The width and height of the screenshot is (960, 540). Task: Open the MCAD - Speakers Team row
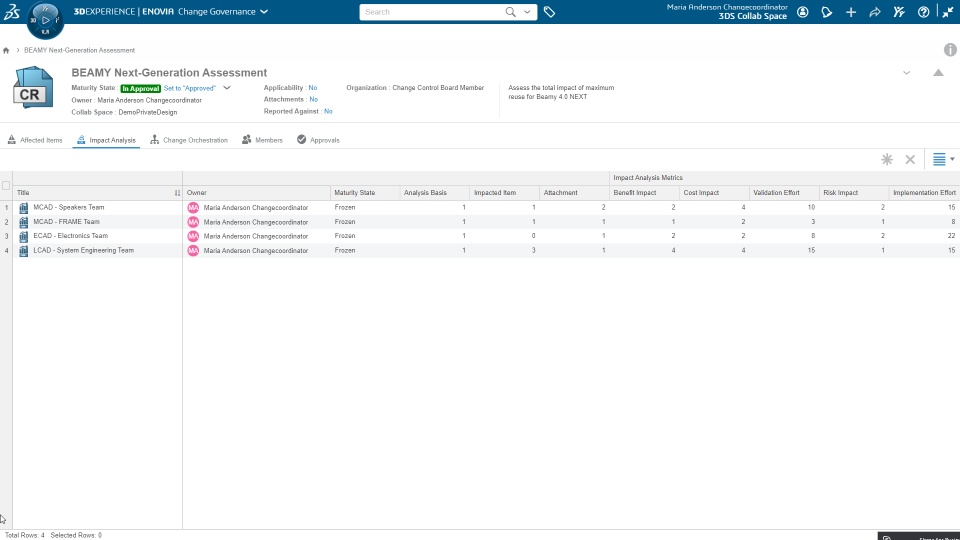[x=69, y=208]
